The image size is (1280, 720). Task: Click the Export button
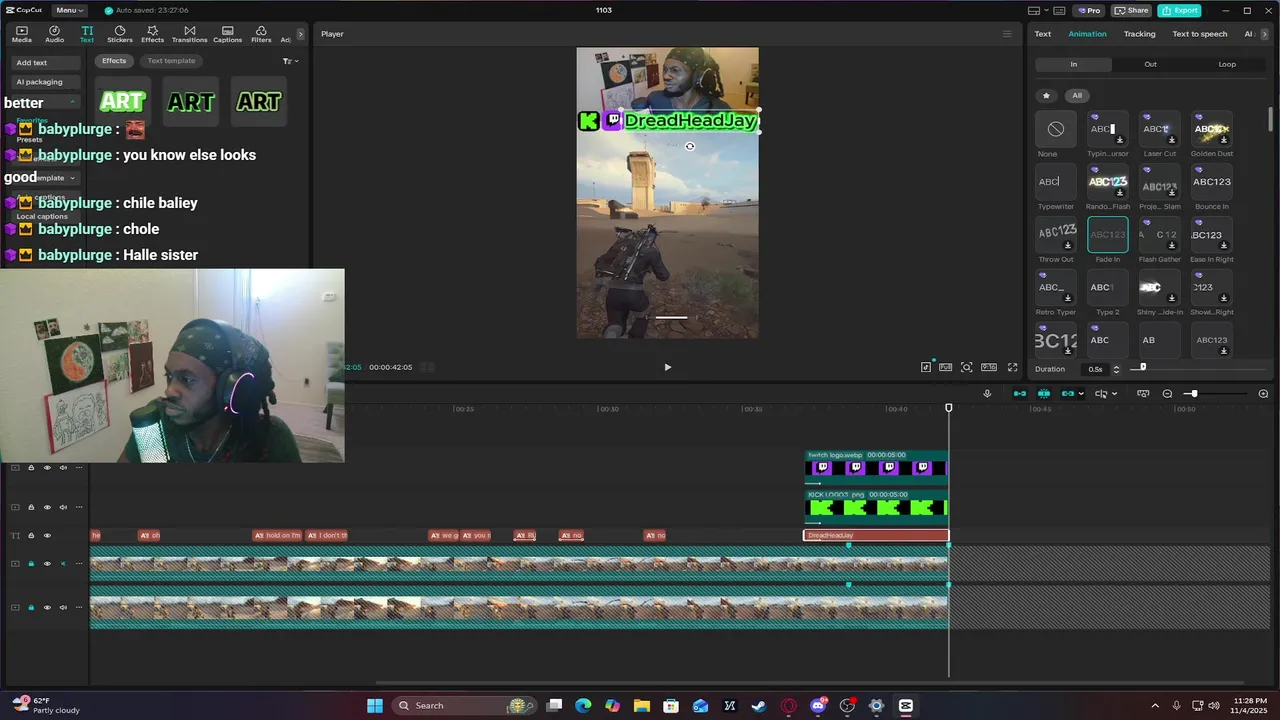click(x=1179, y=10)
